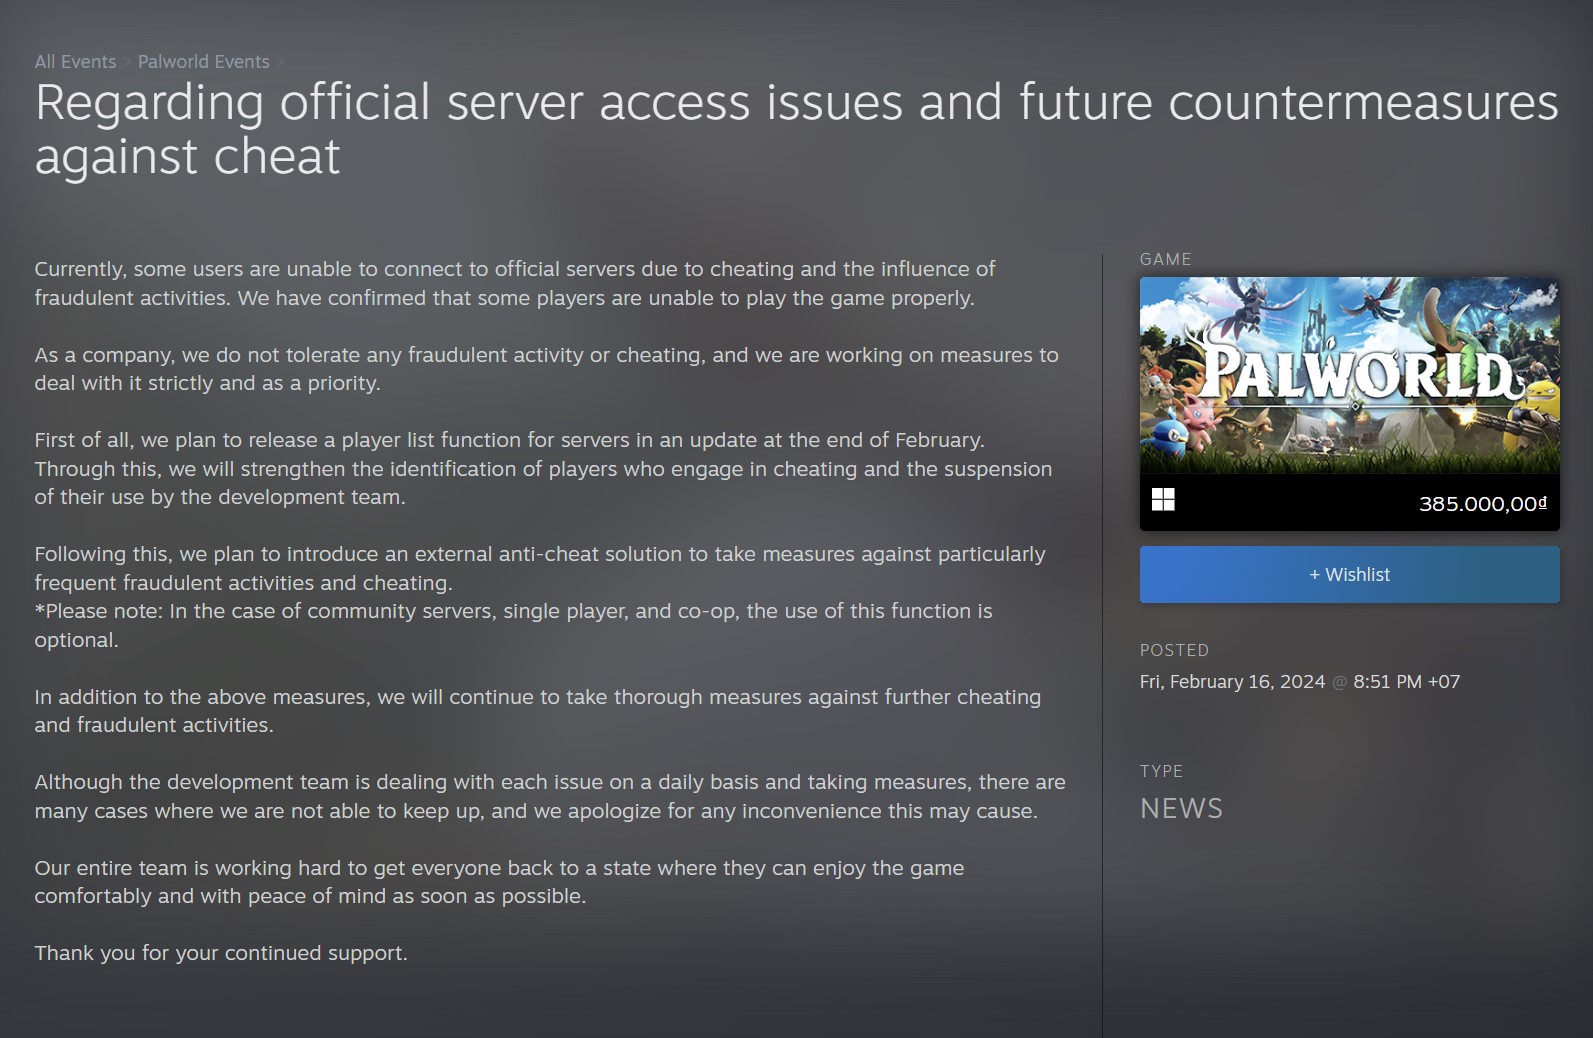The image size is (1593, 1038).
Task: Click paragraph starting 'Our entire team is working hard'
Action: coord(499,882)
